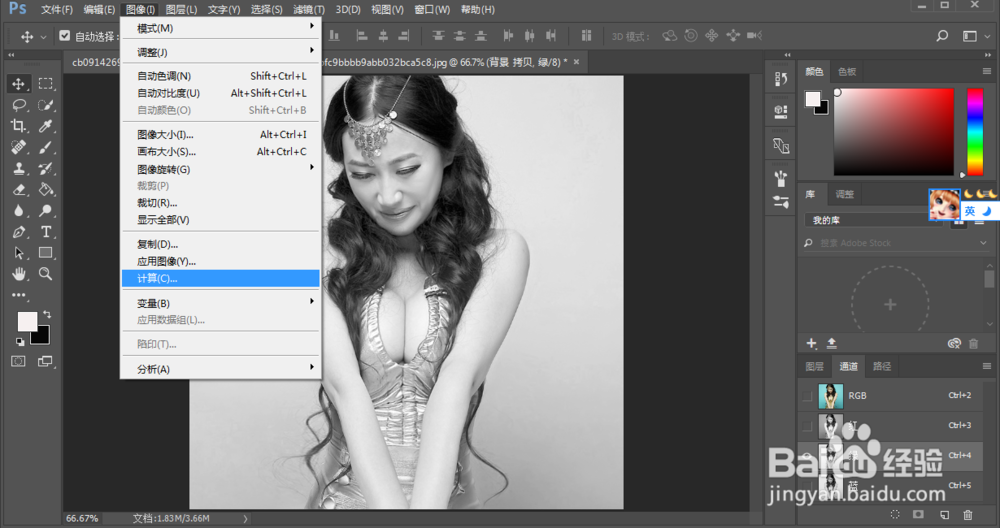
Task: Toggle visibility of the 红 channel
Action: pyautogui.click(x=808, y=426)
